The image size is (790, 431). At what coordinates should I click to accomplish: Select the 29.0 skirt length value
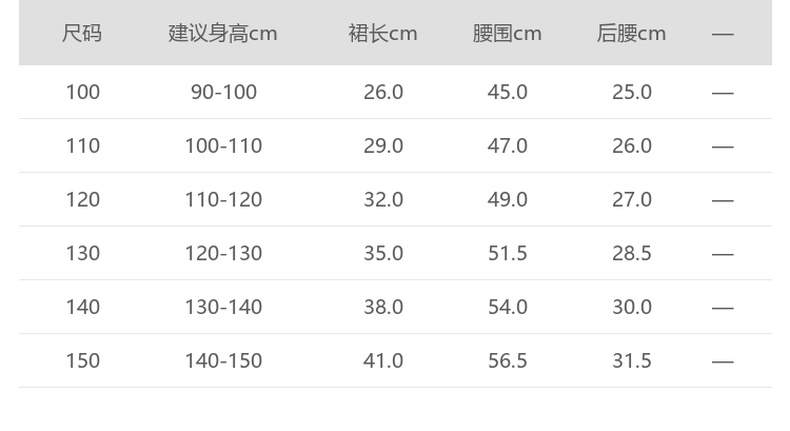383,146
